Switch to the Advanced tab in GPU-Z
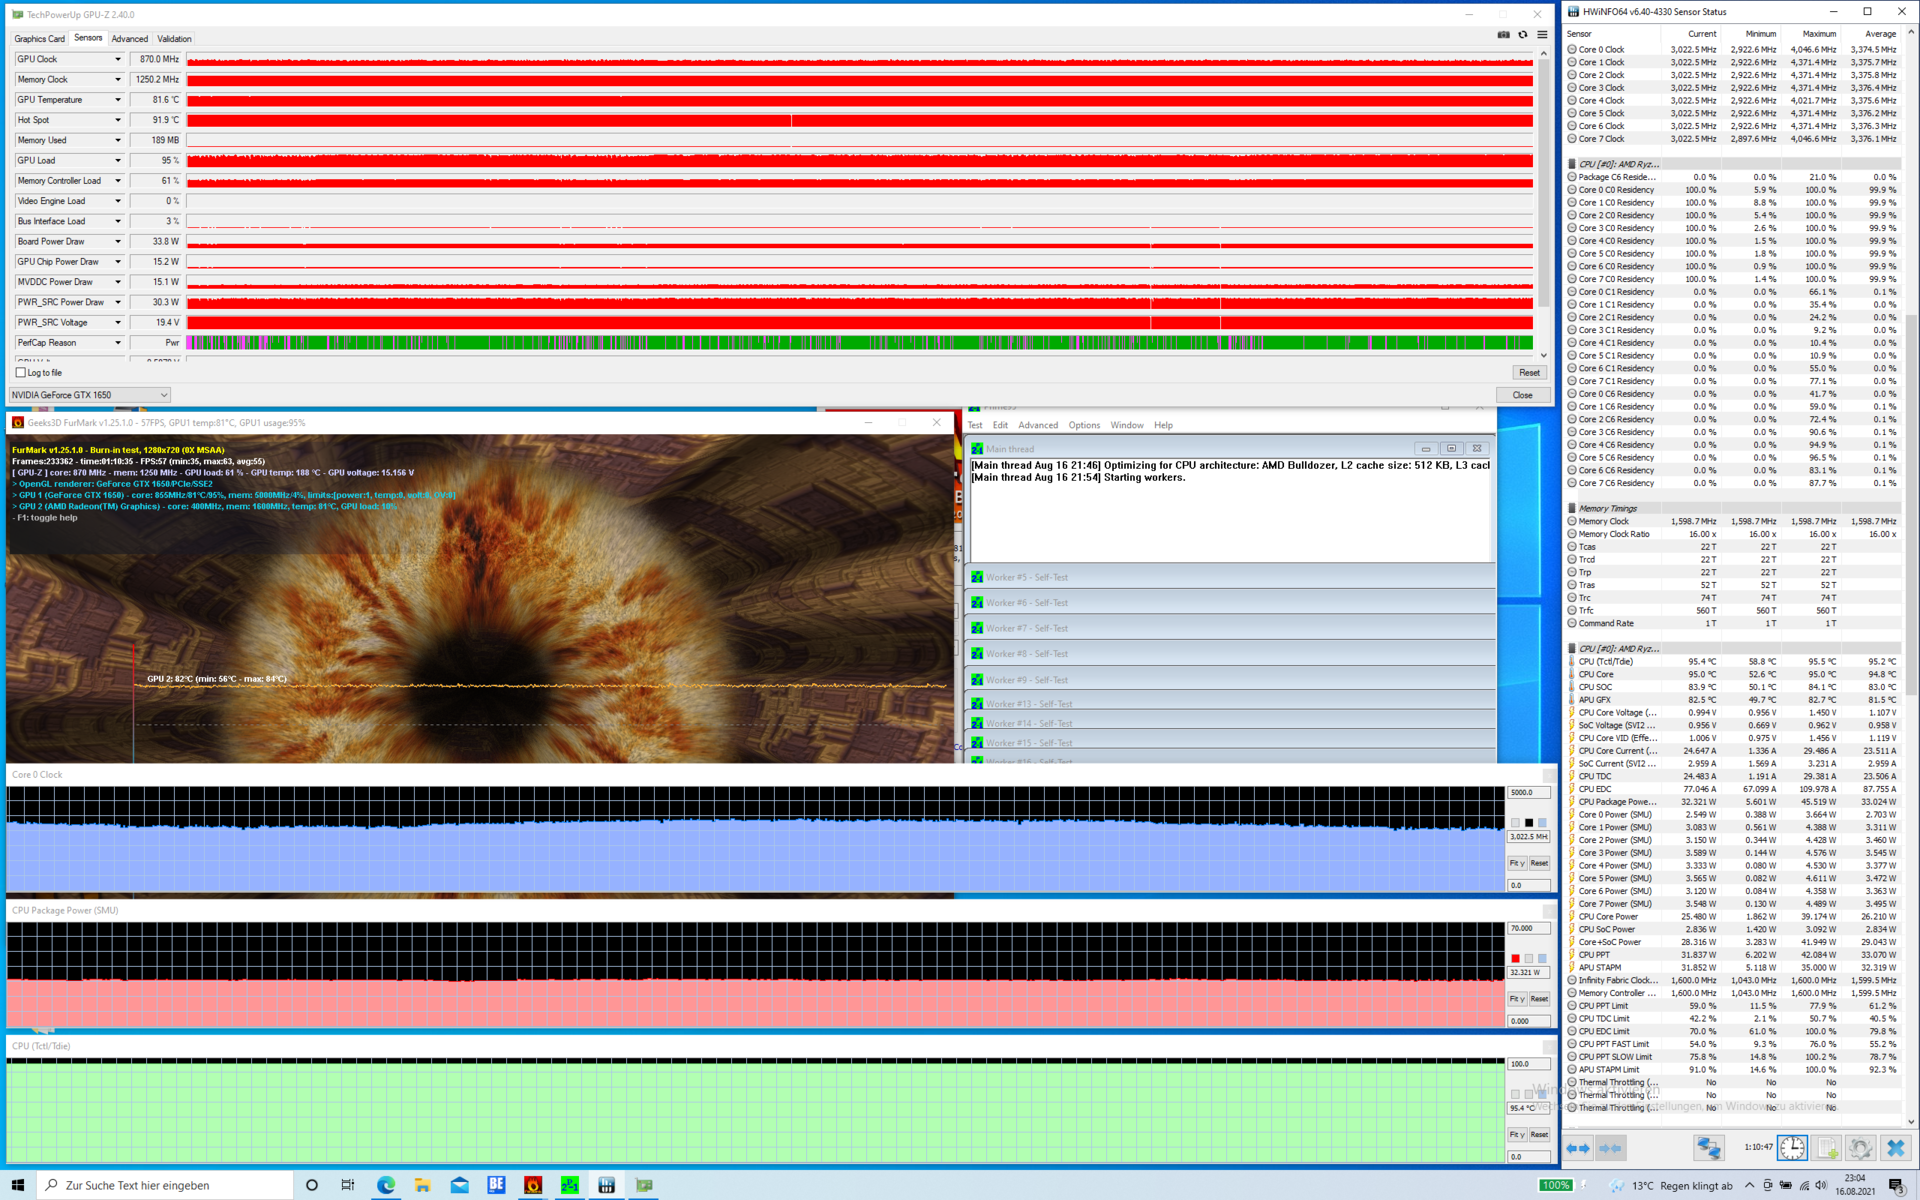The image size is (1920, 1200). coord(129,39)
